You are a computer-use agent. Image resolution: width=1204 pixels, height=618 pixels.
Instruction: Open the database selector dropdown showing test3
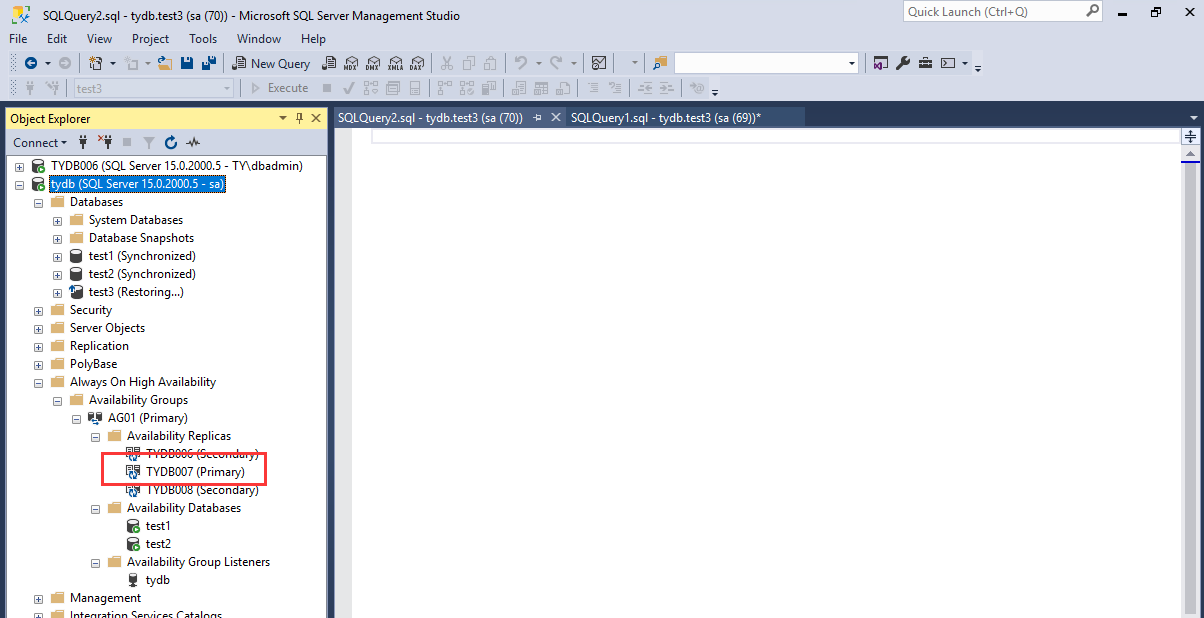pos(227,88)
